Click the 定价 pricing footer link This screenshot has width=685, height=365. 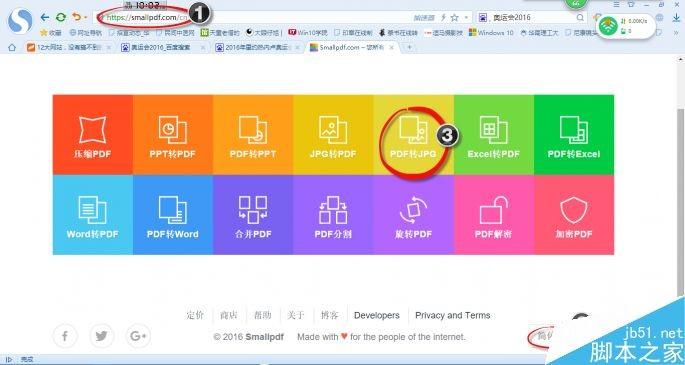click(195, 315)
